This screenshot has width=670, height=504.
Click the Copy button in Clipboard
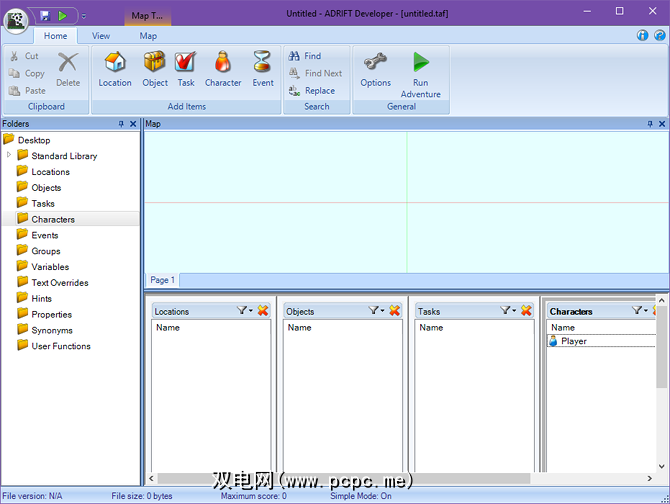point(26,73)
